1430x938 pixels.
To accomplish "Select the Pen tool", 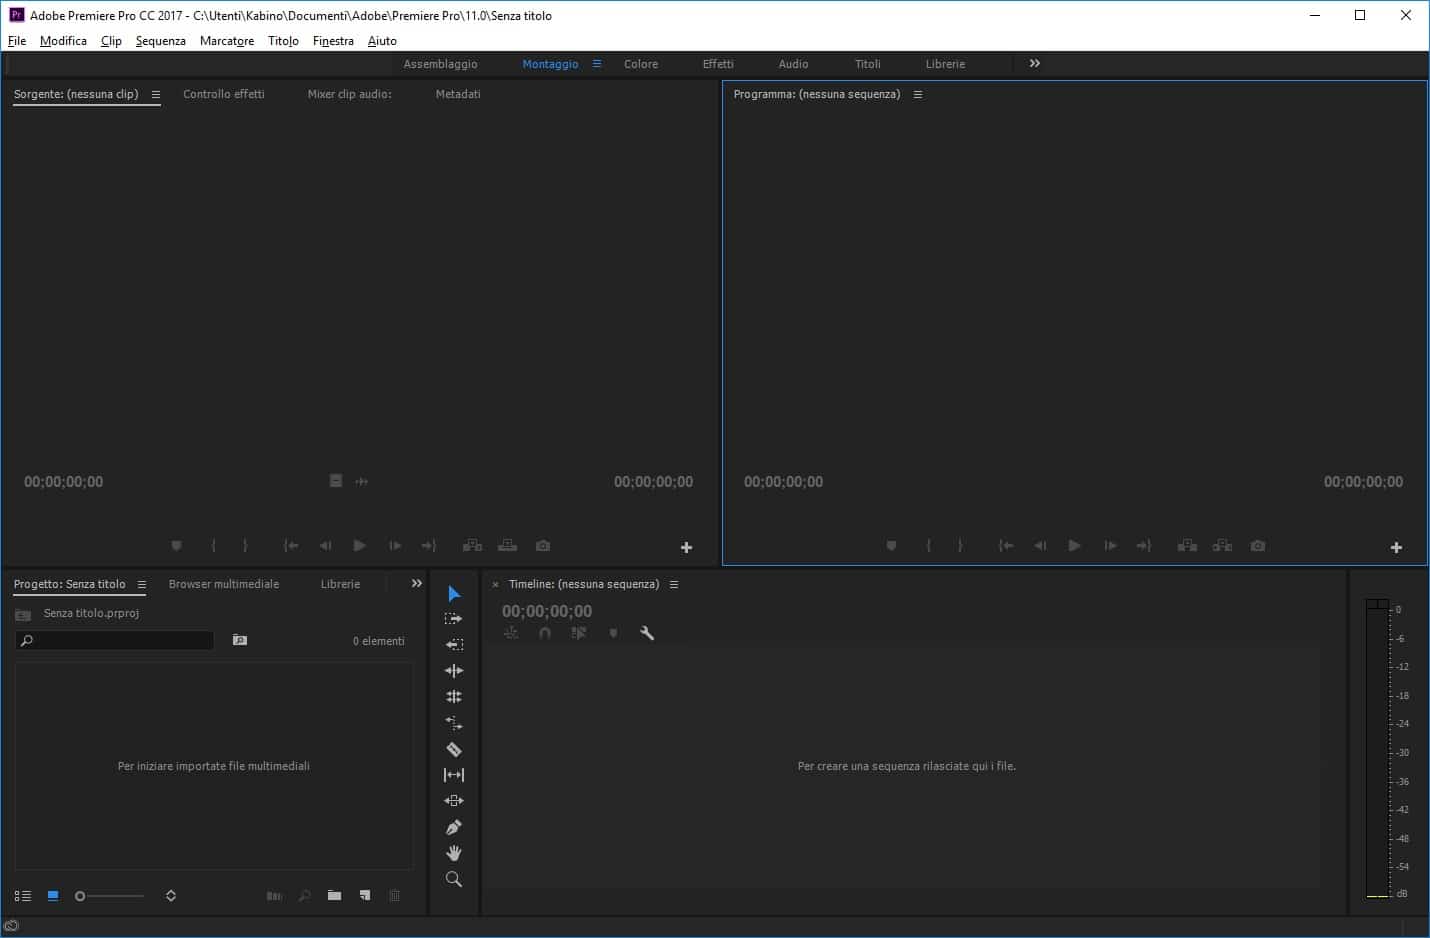I will tap(454, 827).
